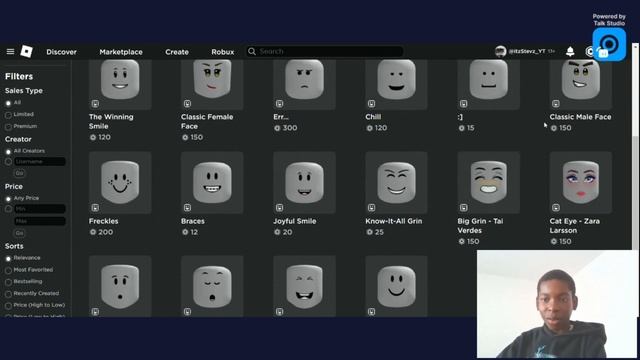Click bundle icon on Joyful Smile
Screen dimensions: 640x360
click(x=280, y=208)
